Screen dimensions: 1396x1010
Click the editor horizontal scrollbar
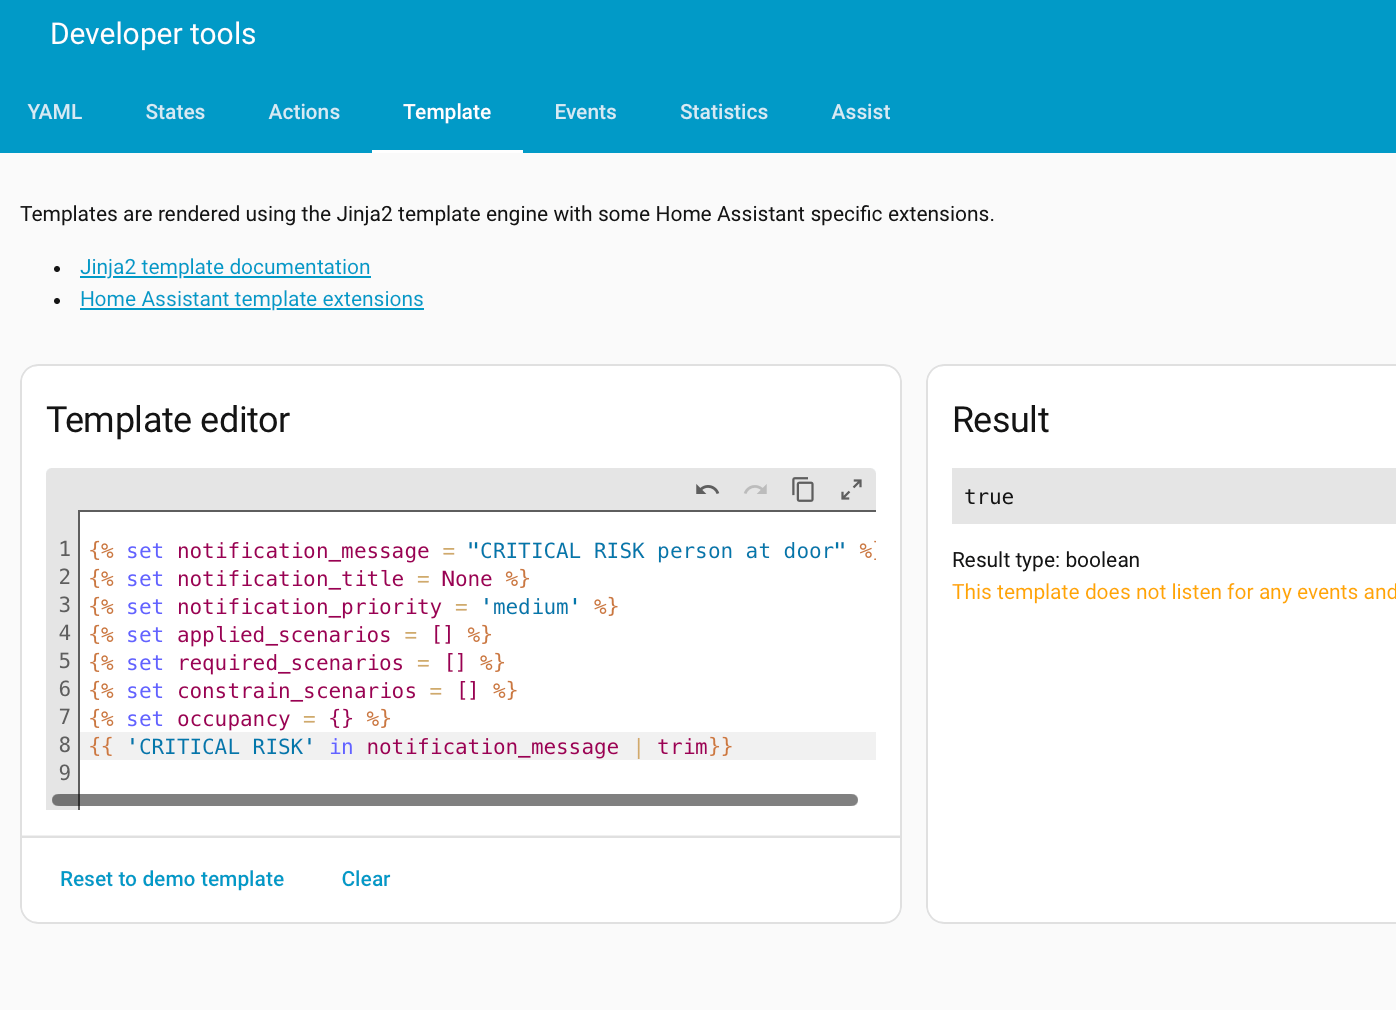click(455, 800)
